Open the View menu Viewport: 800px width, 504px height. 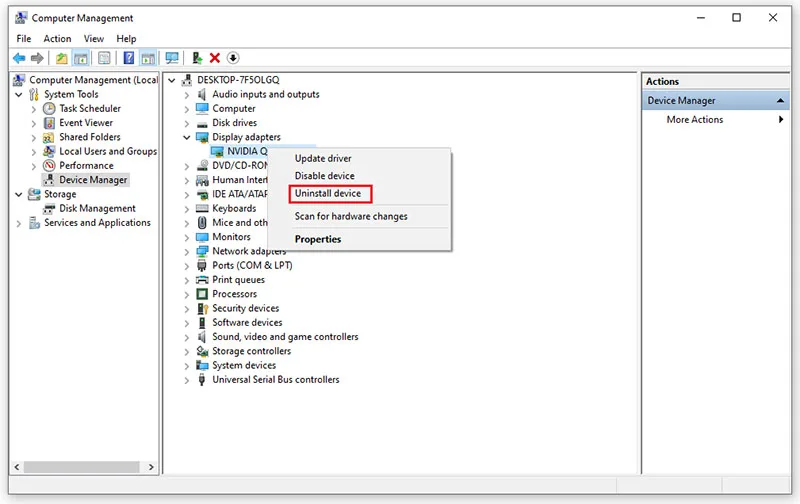pyautogui.click(x=93, y=39)
